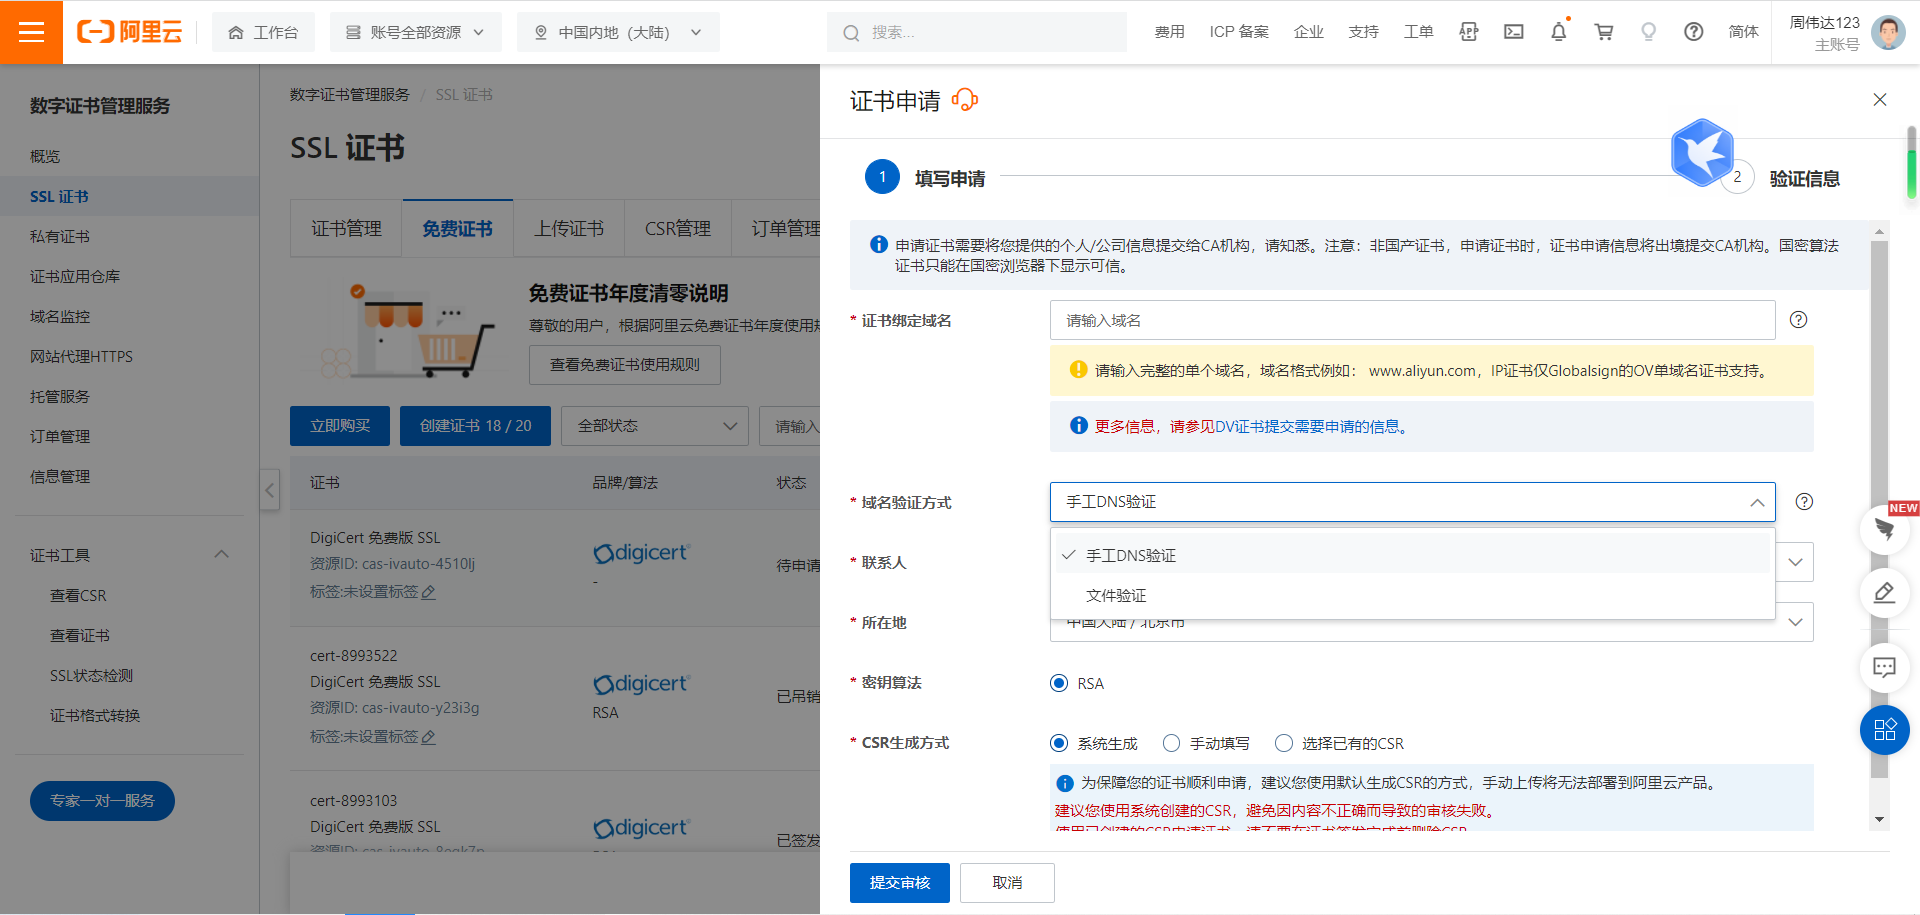Select 手动填写 CSR option
This screenshot has width=1920, height=915.
tap(1172, 743)
